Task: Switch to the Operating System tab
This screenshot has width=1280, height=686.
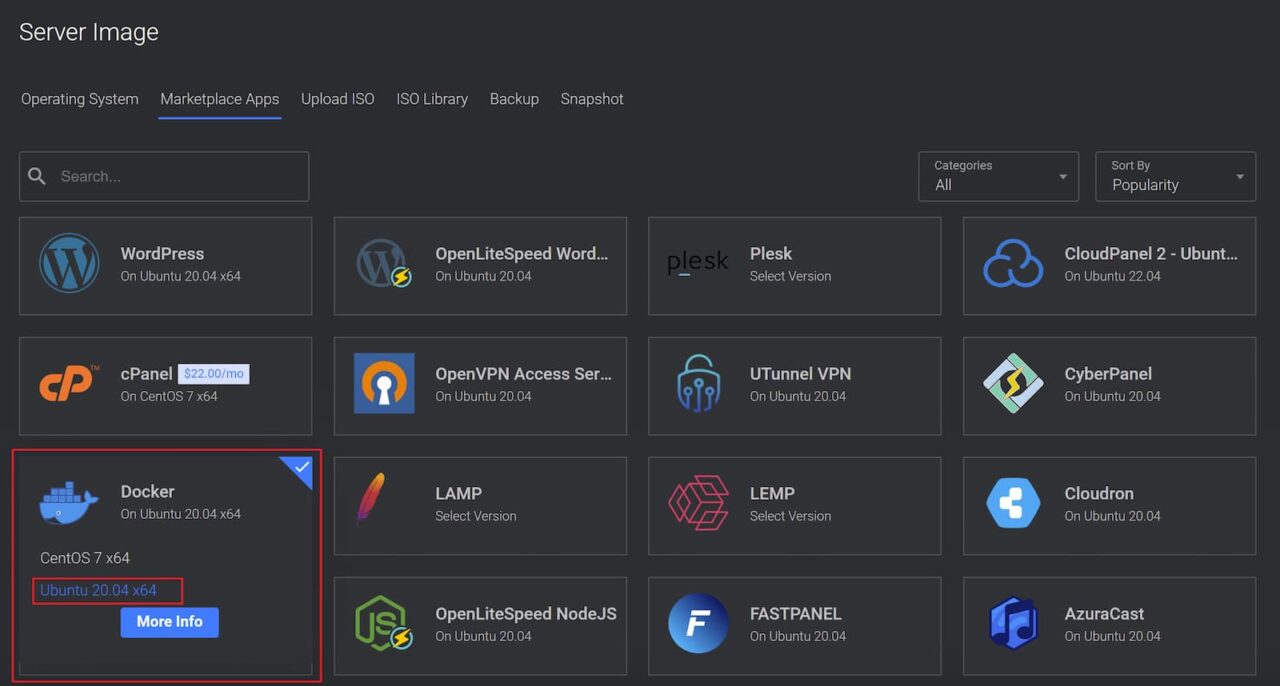Action: tap(80, 99)
